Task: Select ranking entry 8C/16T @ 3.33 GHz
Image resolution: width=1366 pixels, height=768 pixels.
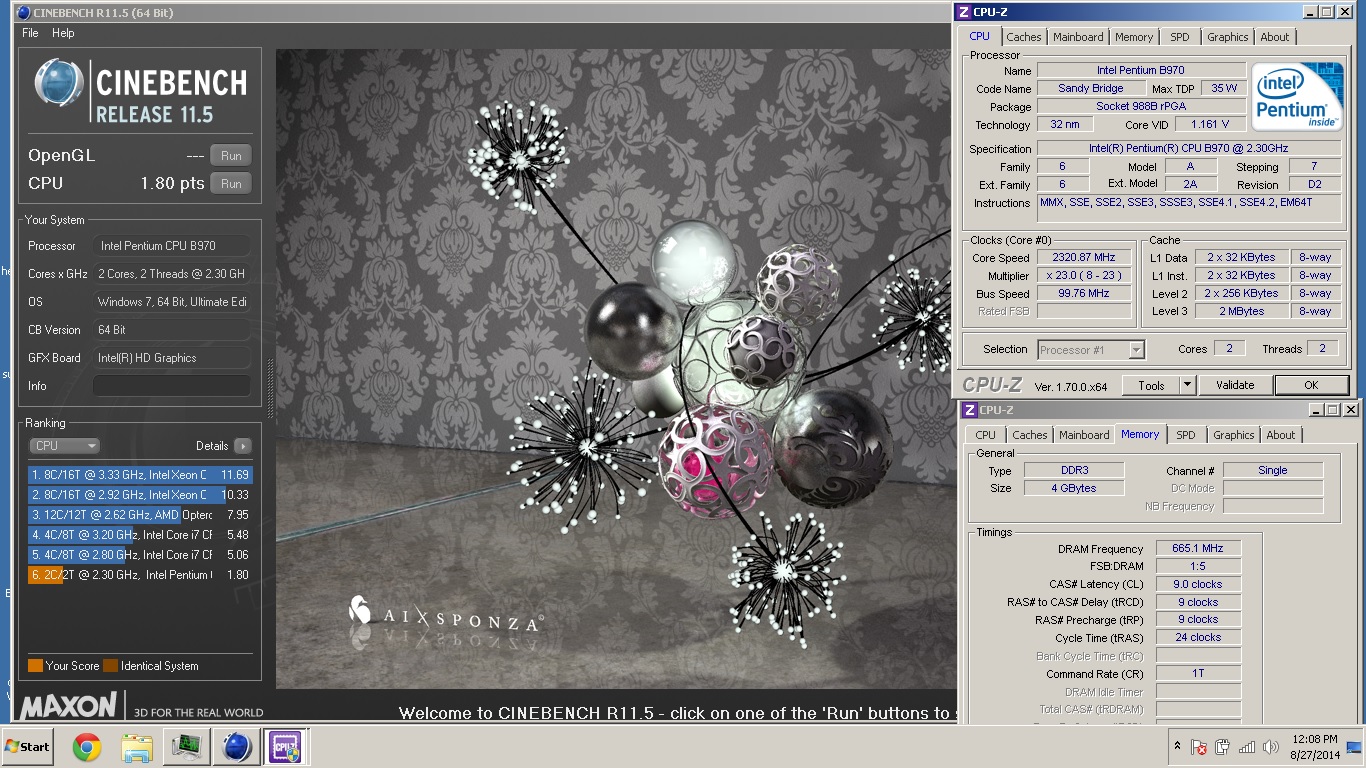Action: click(x=140, y=475)
